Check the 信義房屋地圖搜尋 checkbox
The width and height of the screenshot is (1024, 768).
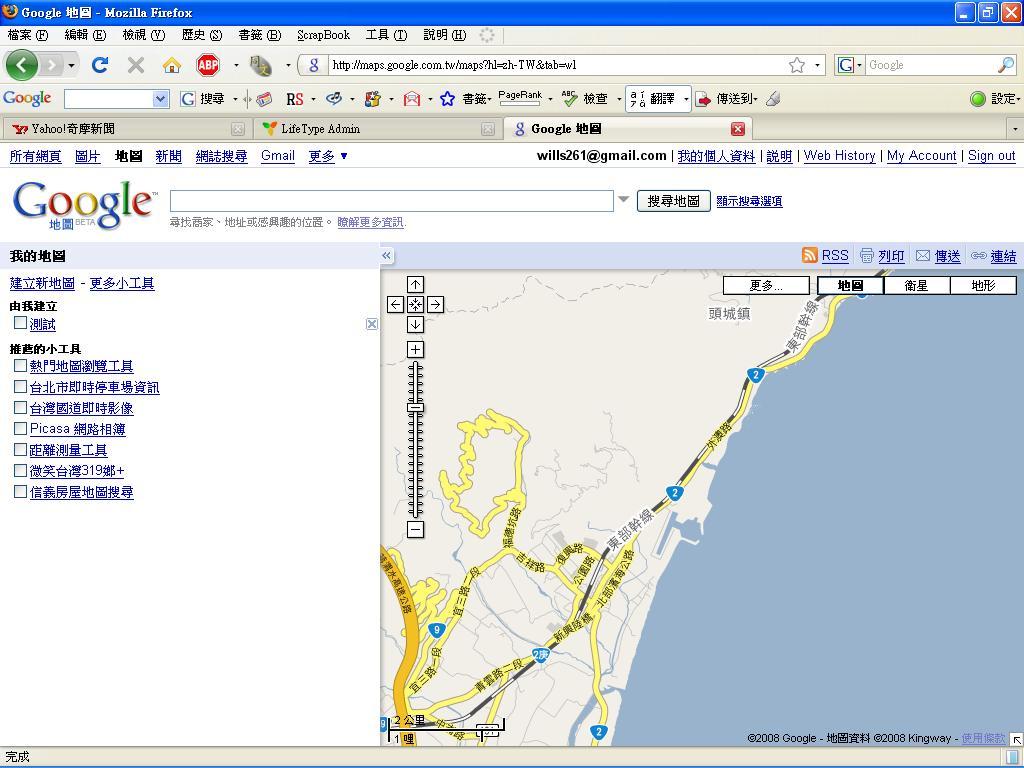[x=20, y=491]
